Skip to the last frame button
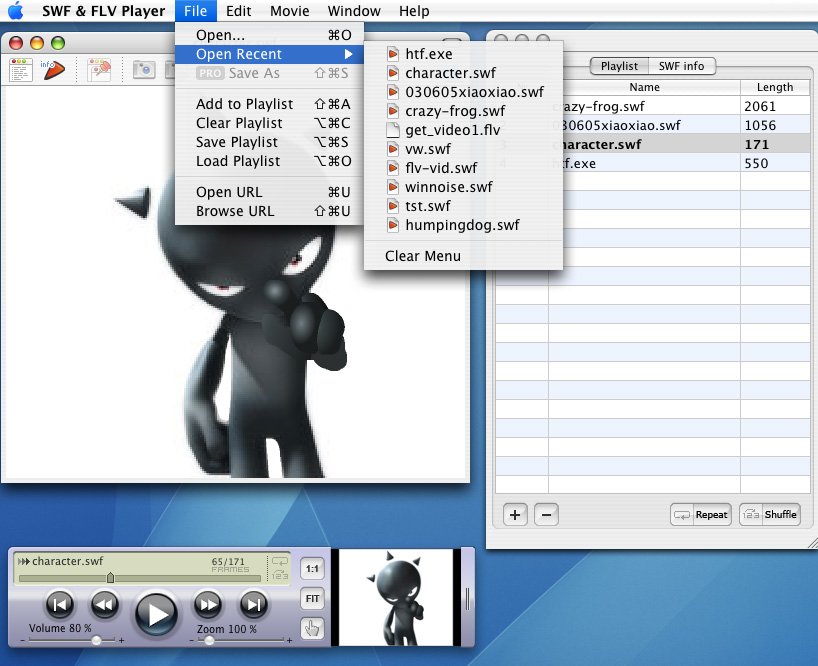The image size is (818, 666). [254, 604]
